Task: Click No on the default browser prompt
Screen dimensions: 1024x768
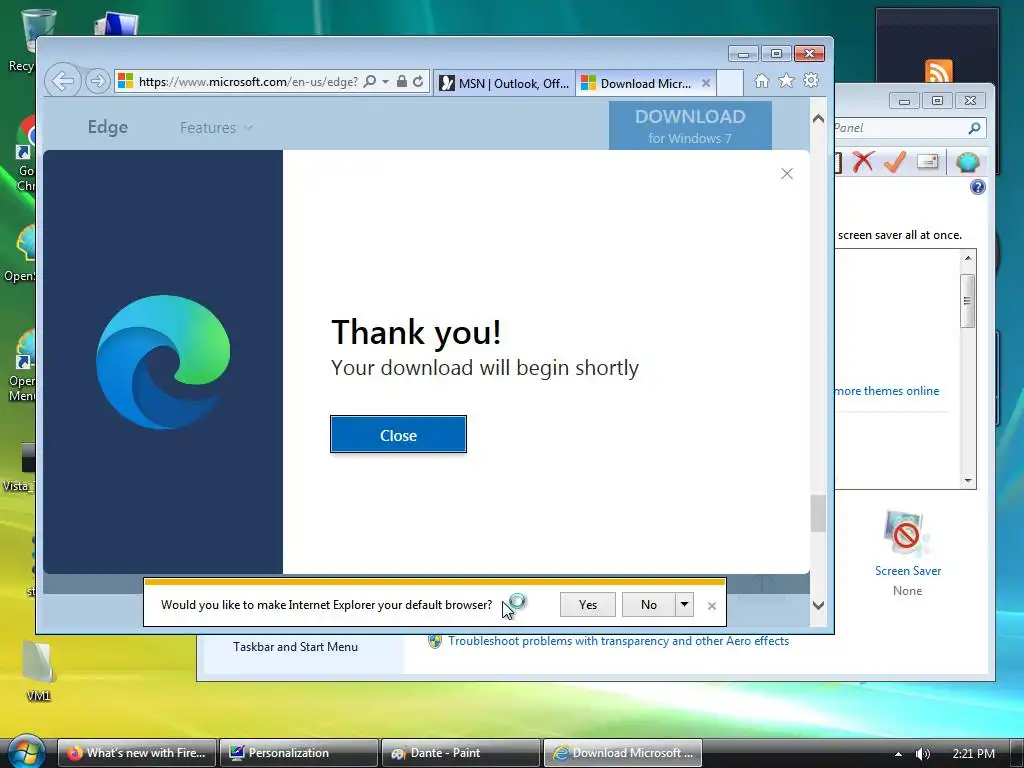Action: tap(648, 605)
